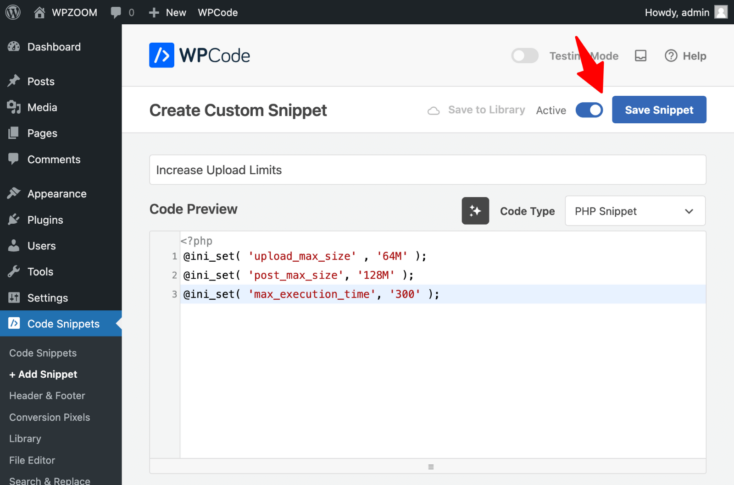The height and width of the screenshot is (485, 734).
Task: Toggle Testing Mode switch
Action: [525, 56]
